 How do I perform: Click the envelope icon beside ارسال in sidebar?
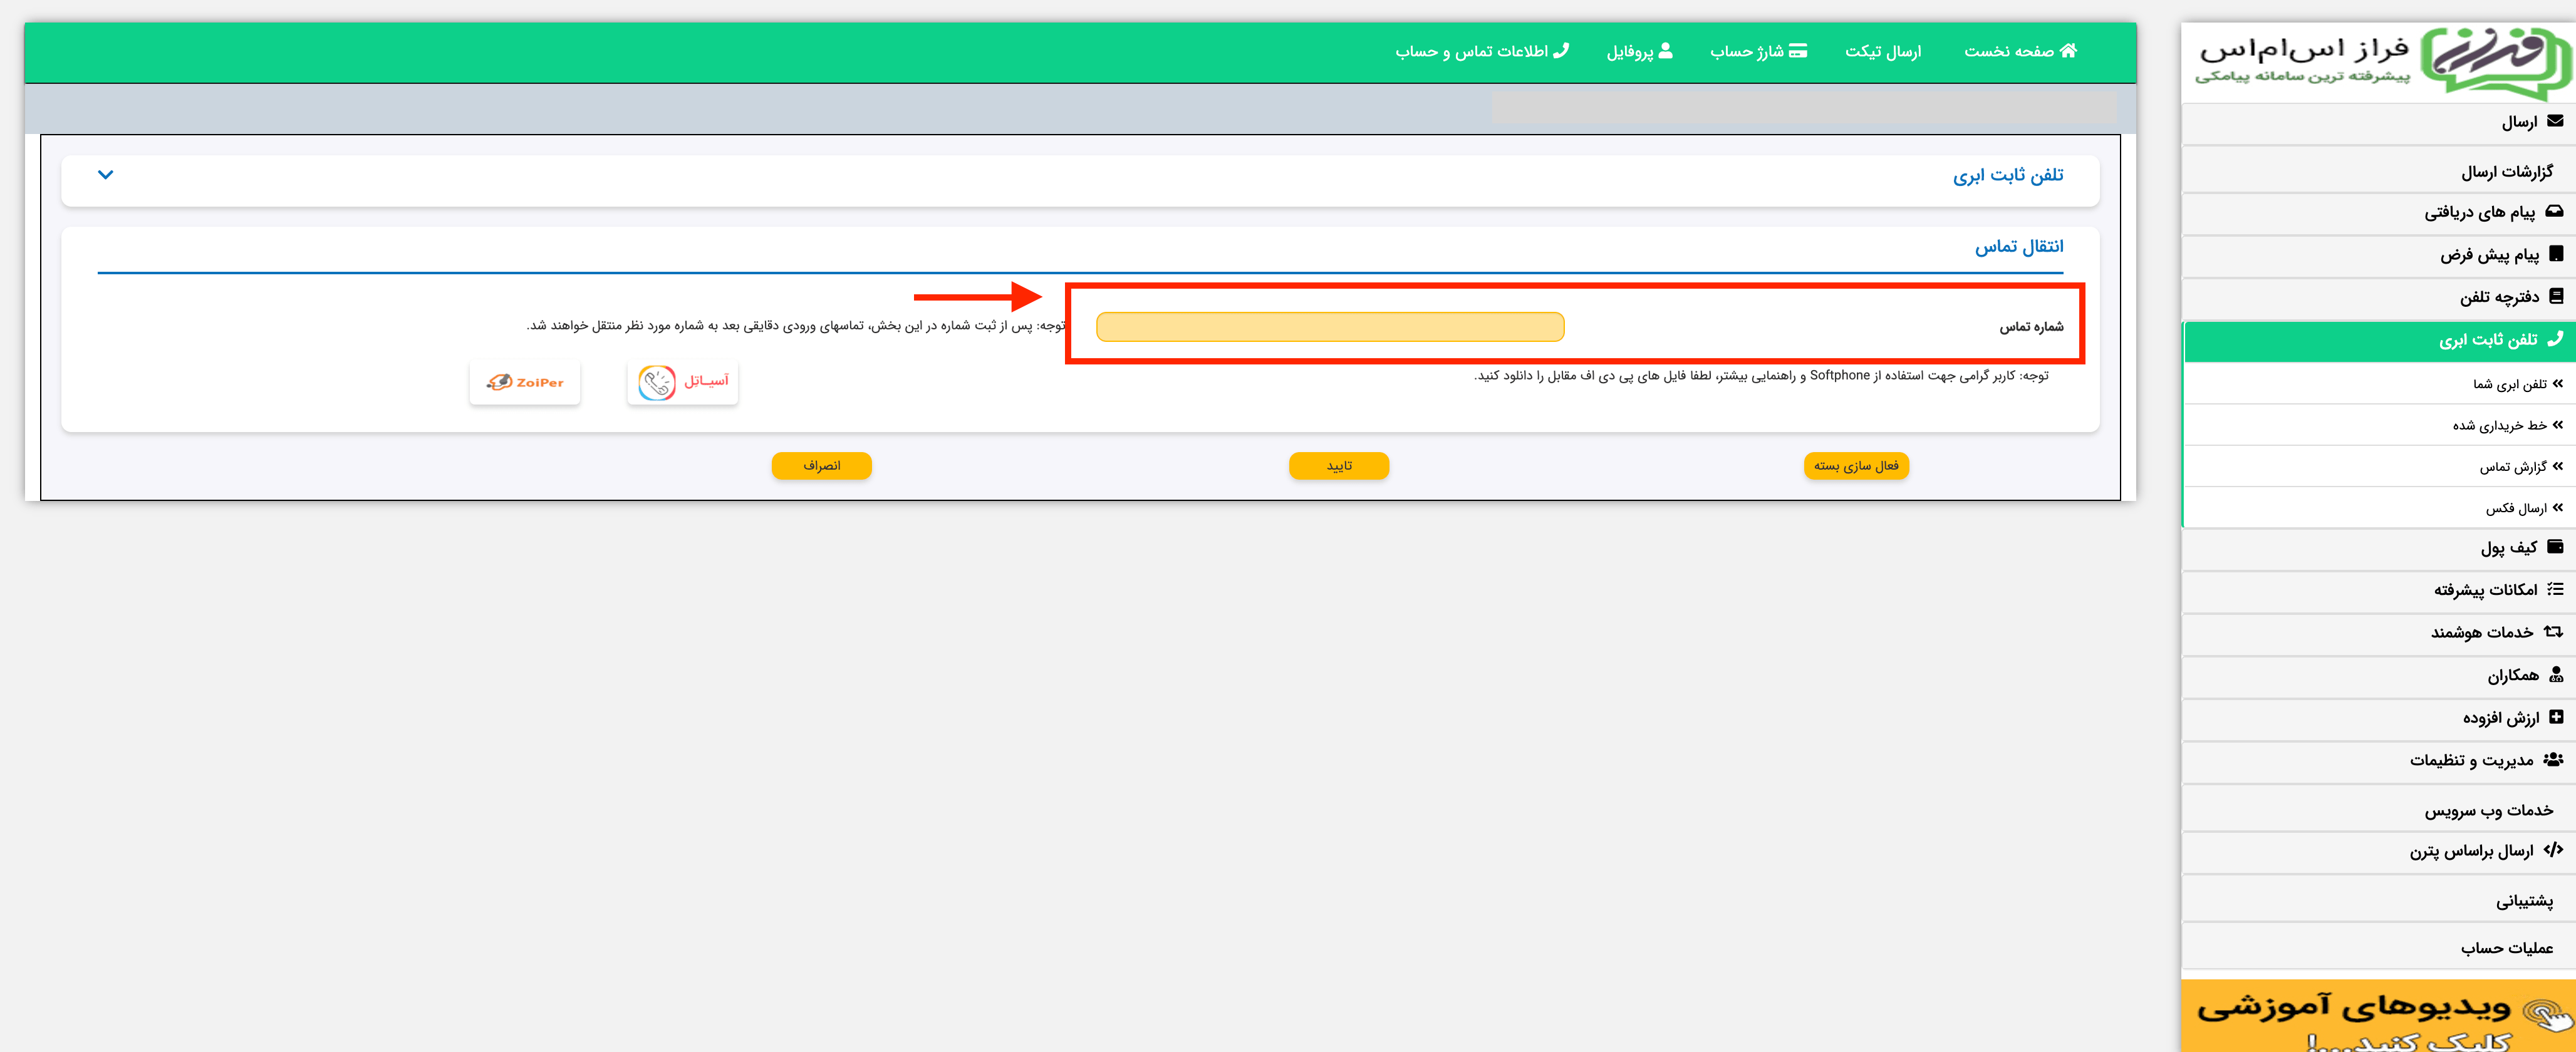point(2555,121)
